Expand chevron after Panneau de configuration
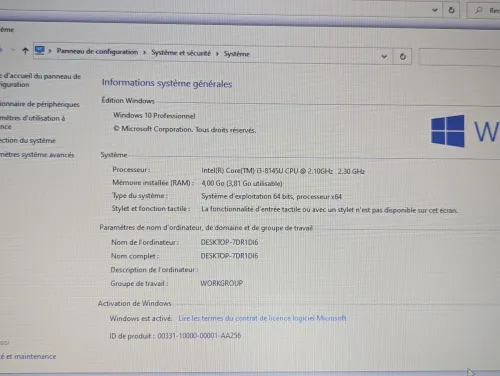 145,52
